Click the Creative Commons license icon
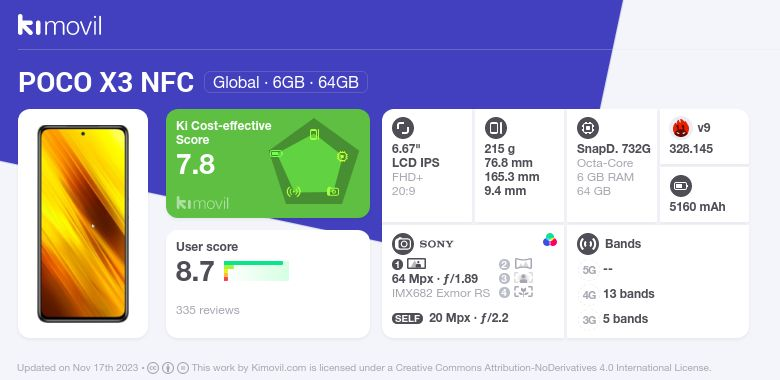The height and width of the screenshot is (380, 780). point(153,368)
